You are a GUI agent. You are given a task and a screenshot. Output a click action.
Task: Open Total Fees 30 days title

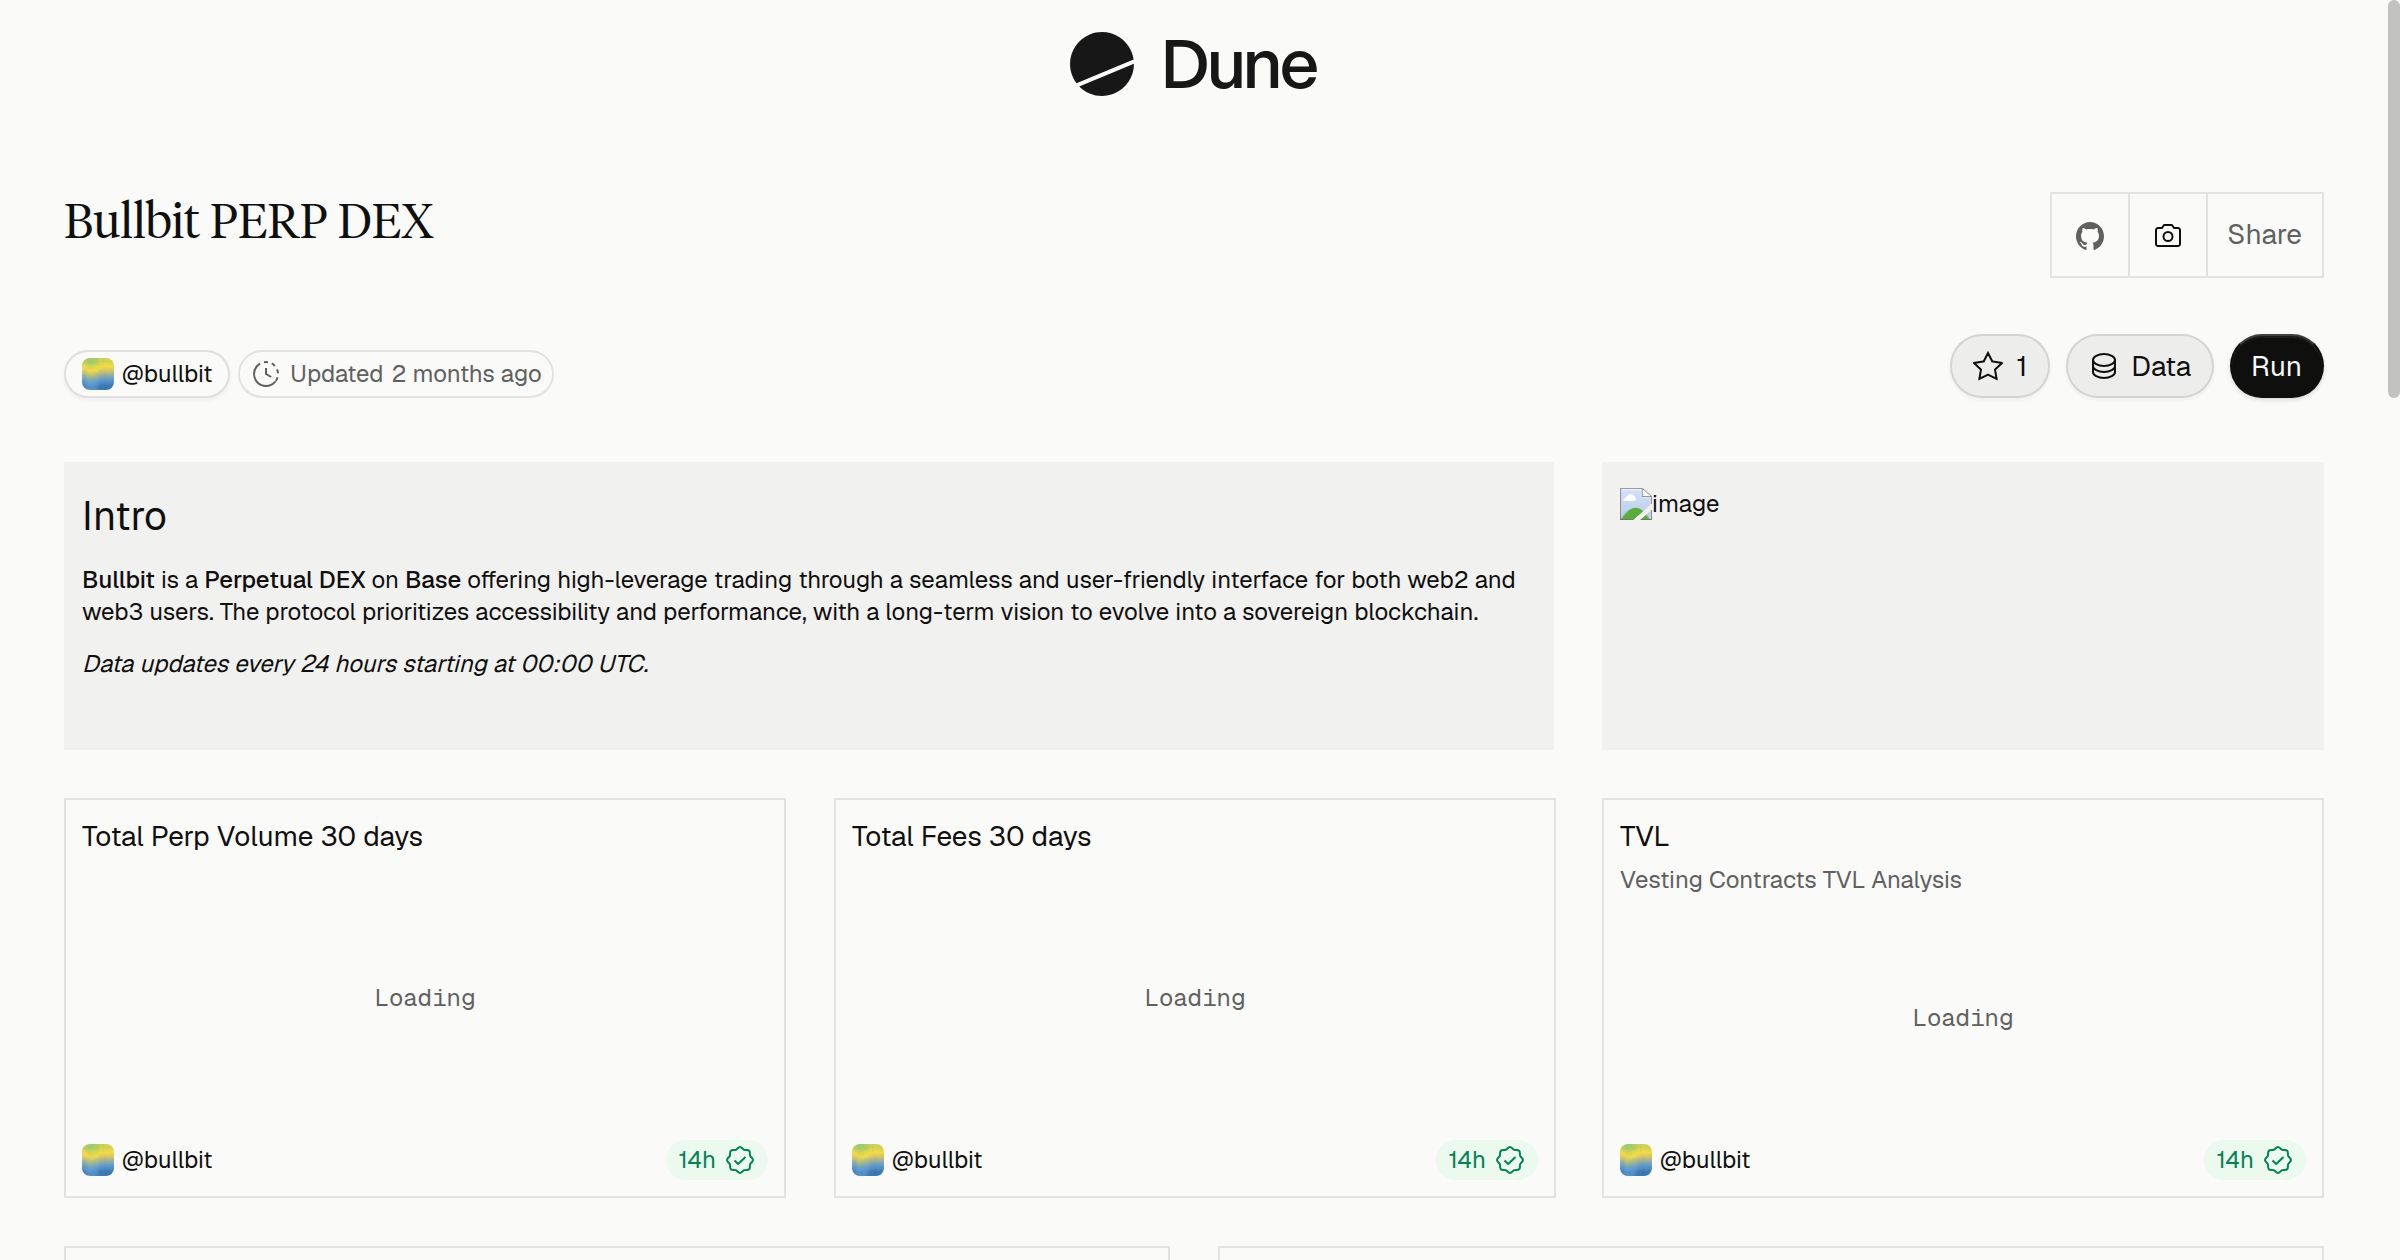(x=971, y=836)
